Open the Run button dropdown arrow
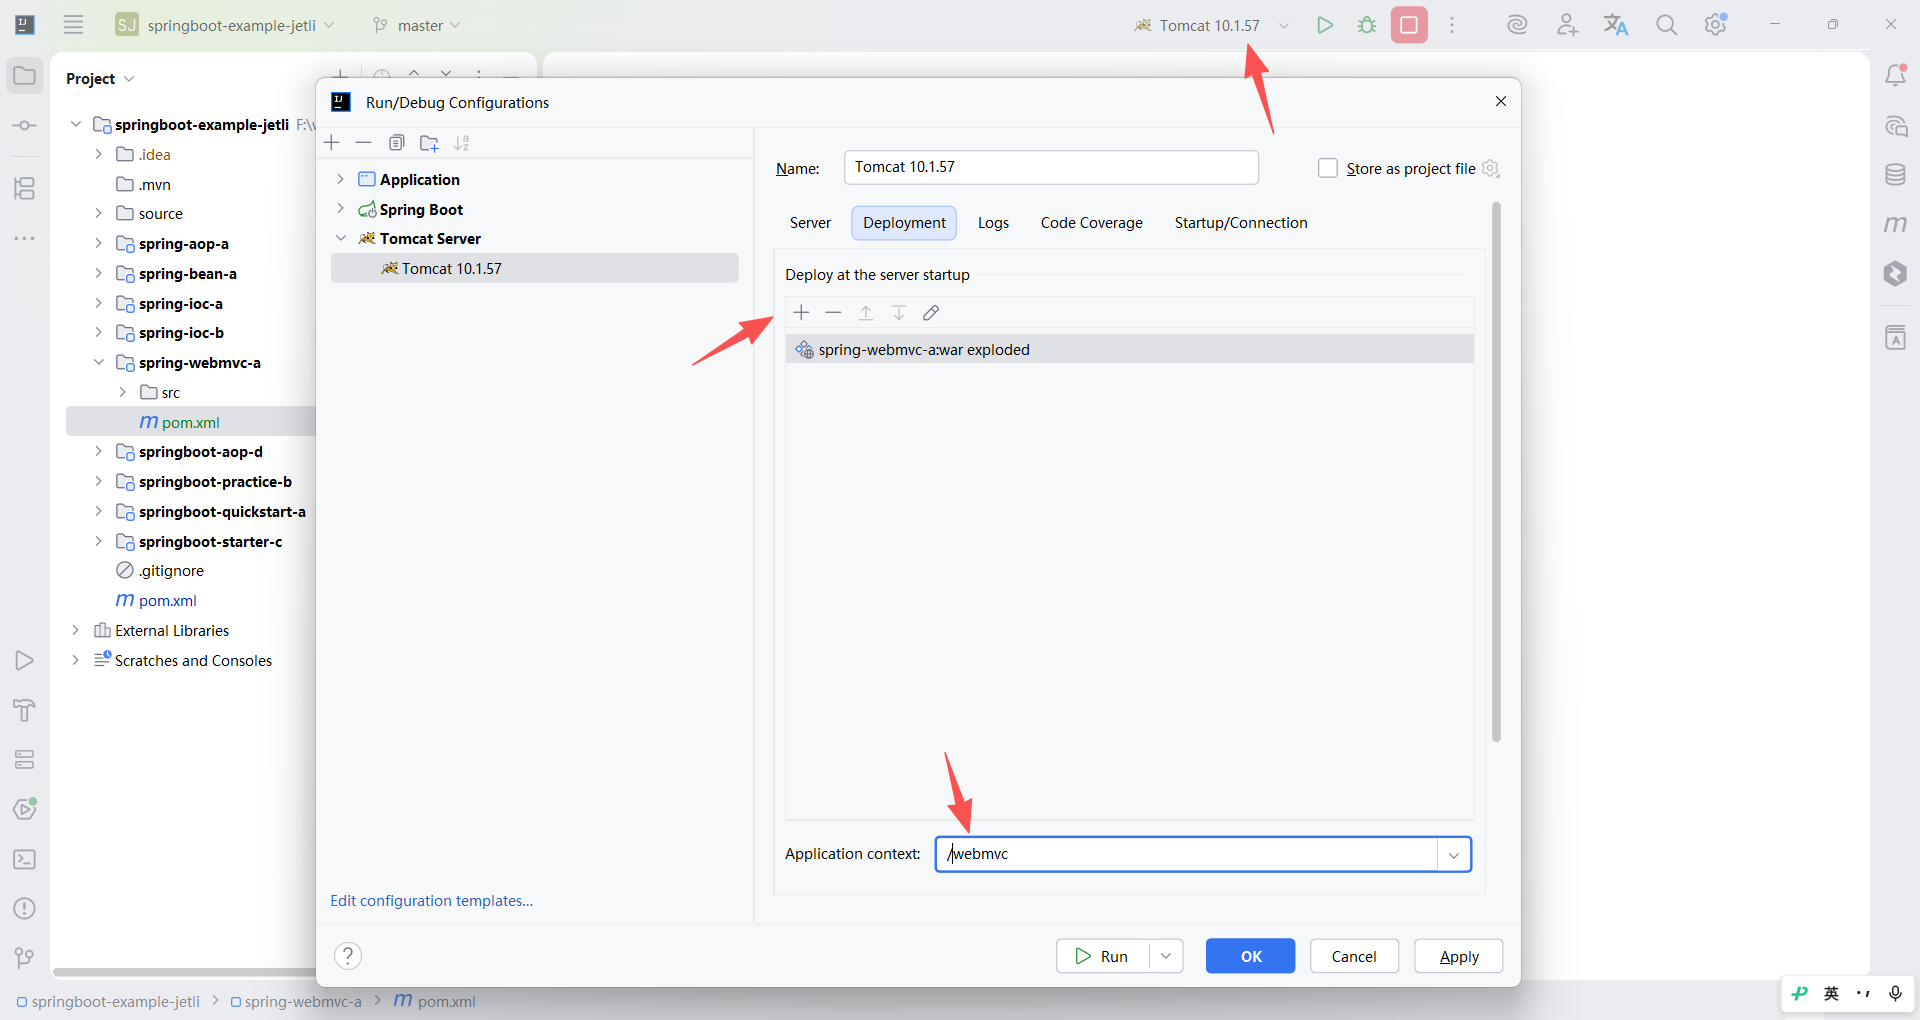 pos(1166,956)
